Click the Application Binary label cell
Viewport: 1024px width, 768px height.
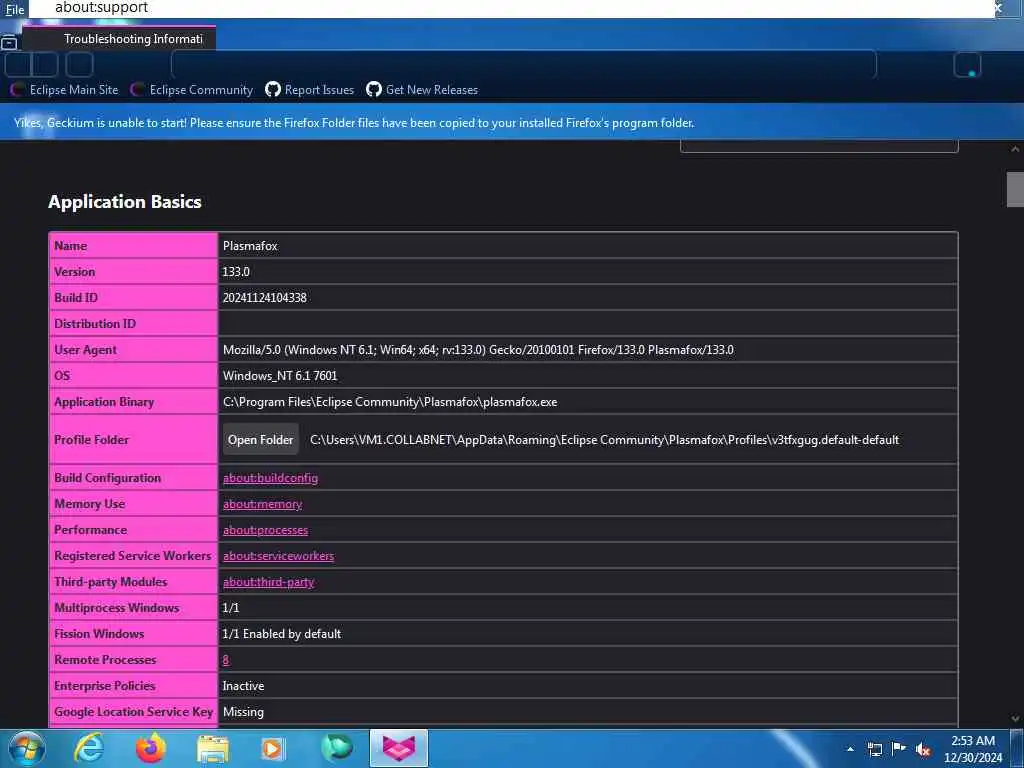coord(133,402)
